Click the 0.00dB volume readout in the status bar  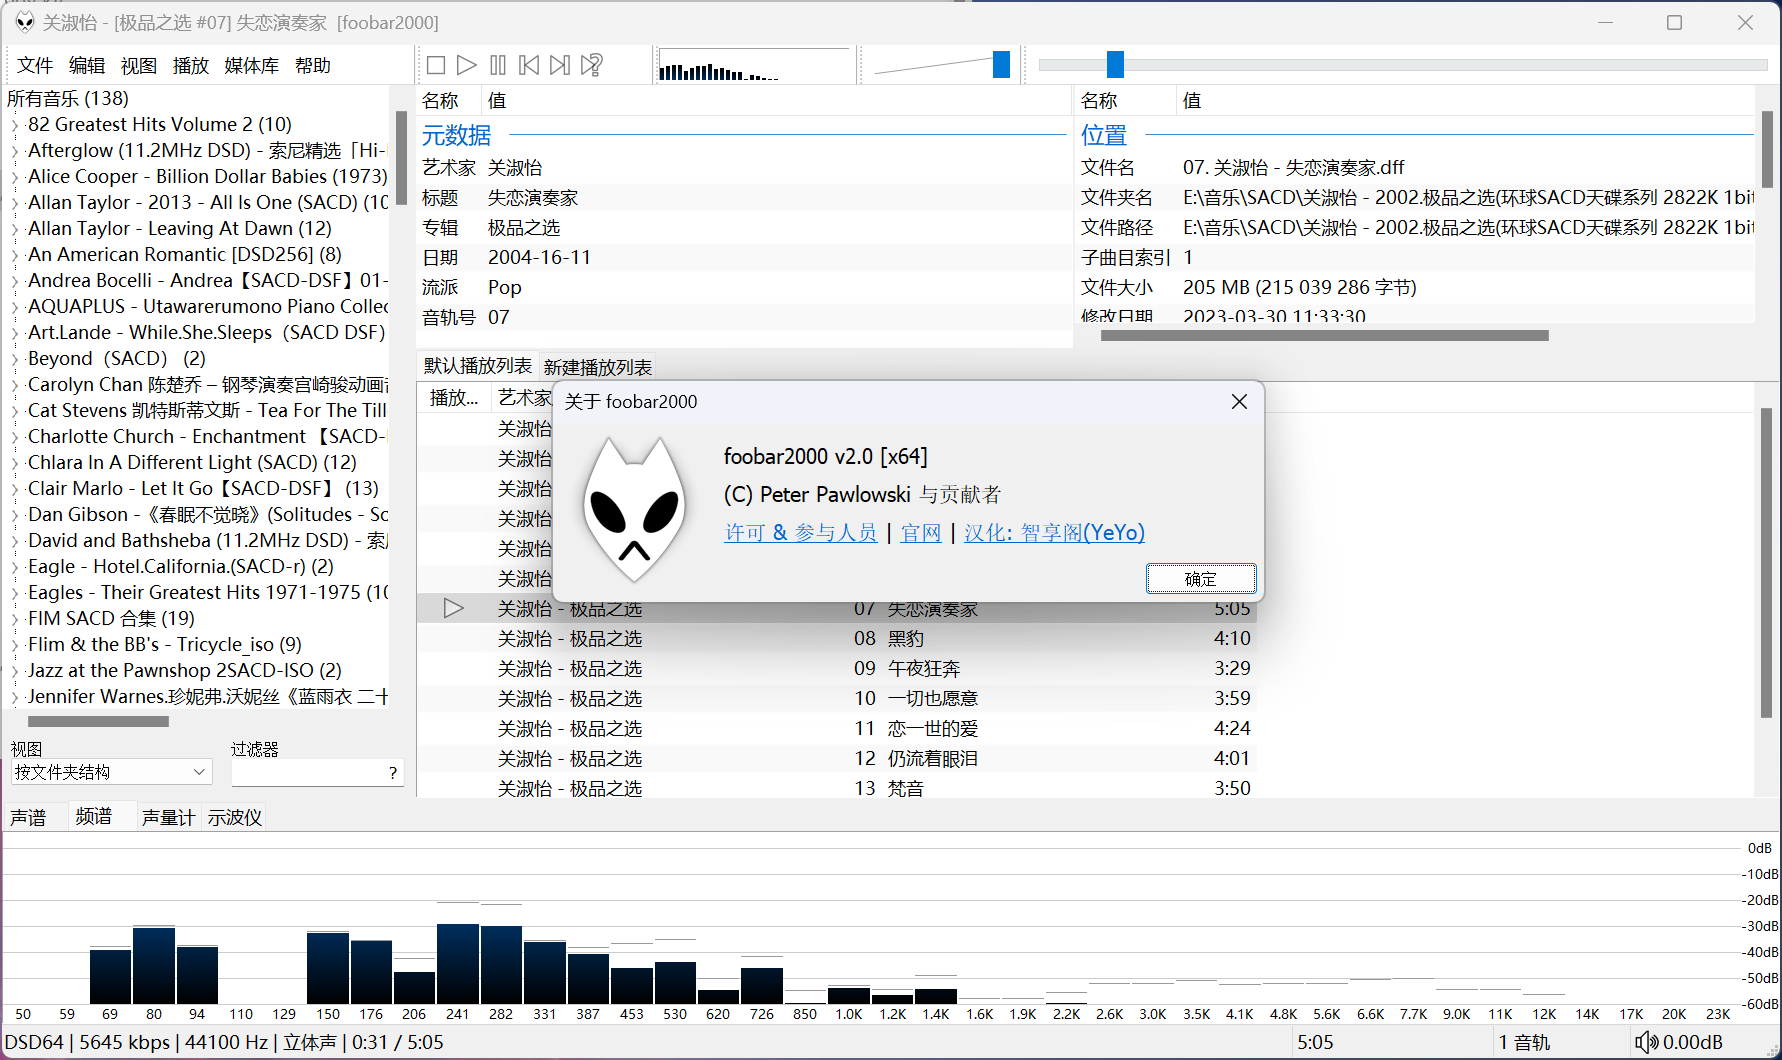pos(1692,1042)
